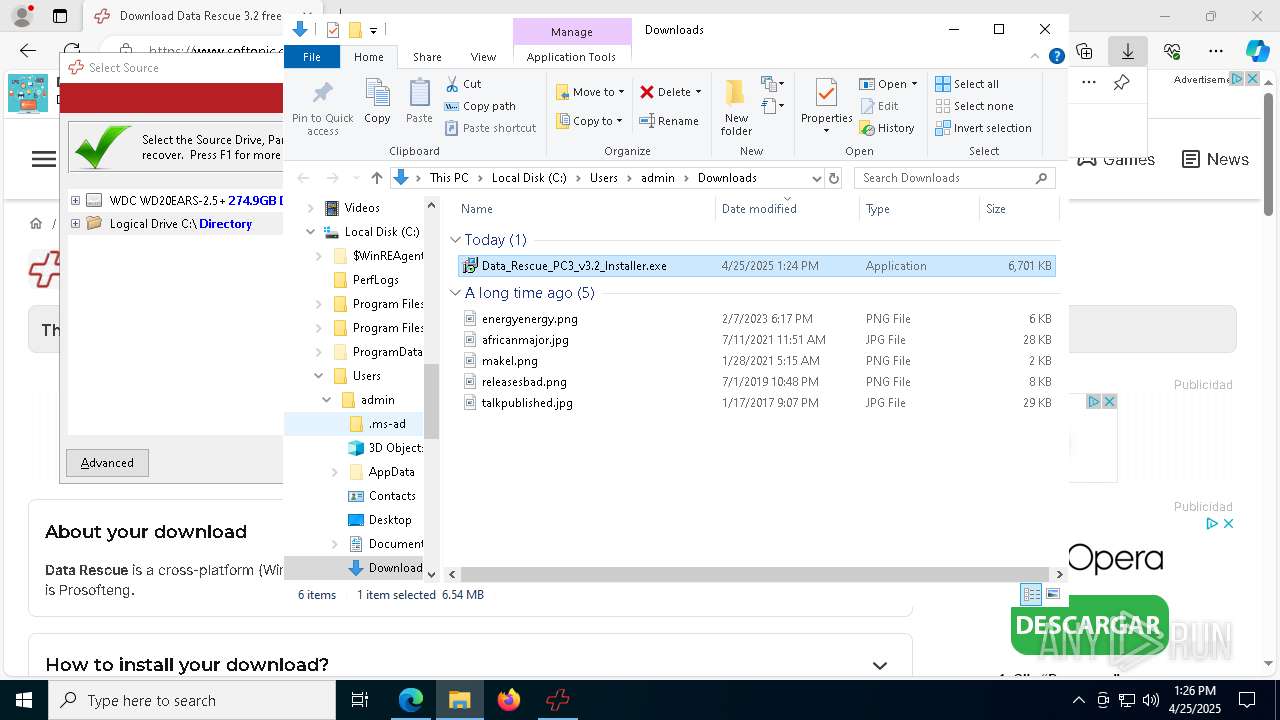Expand How to install your download

(x=880, y=665)
